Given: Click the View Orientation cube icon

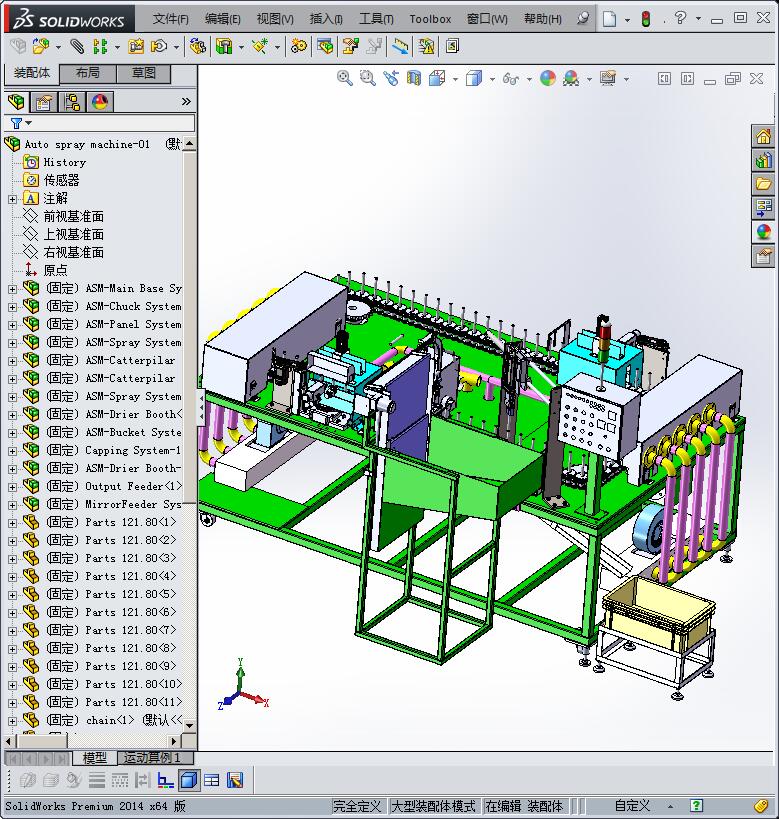Looking at the screenshot, I should [437, 78].
